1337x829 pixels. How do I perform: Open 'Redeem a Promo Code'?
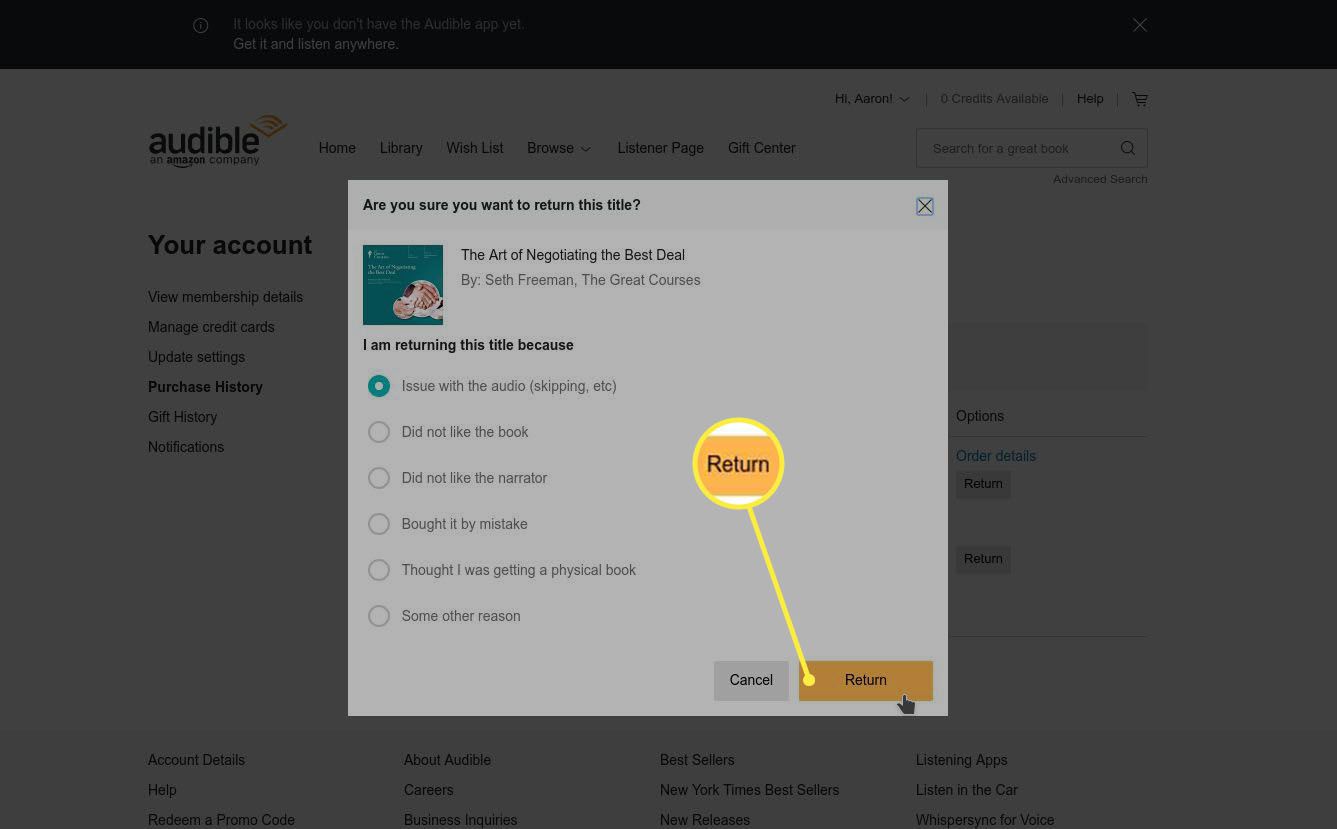[221, 820]
